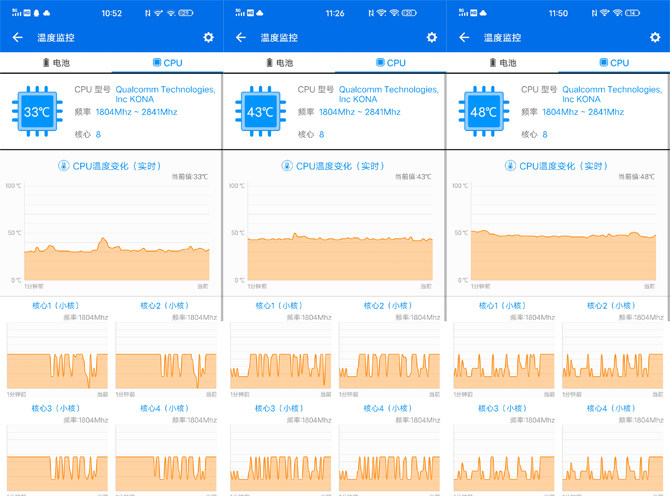Viewport: 670px width, 496px height.
Task: Select the CPU tab in the 10:52 screen
Action: pyautogui.click(x=167, y=62)
